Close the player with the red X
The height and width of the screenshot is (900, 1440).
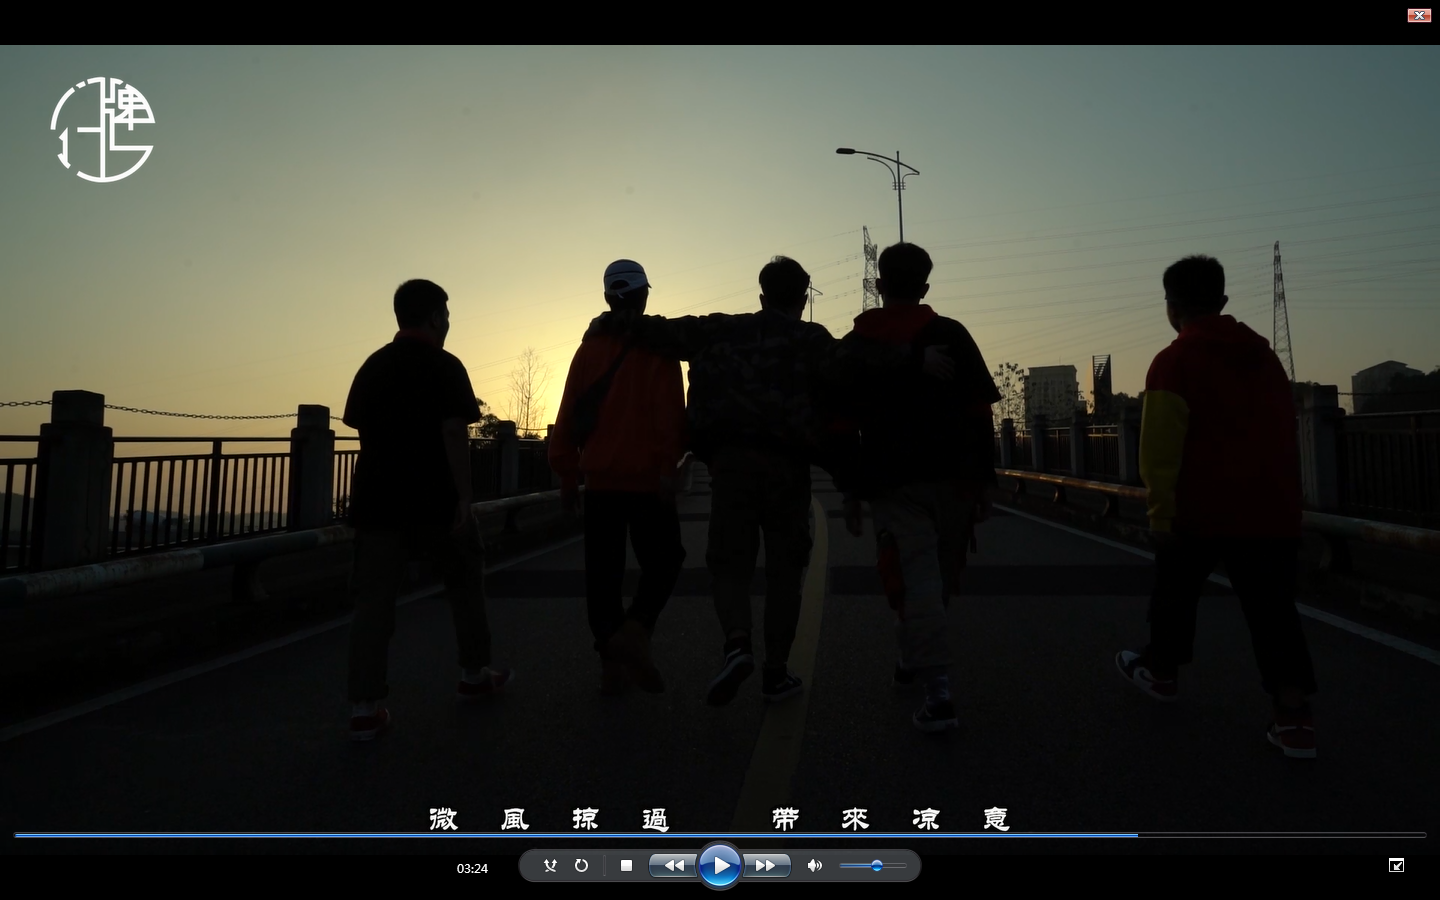coord(1418,15)
